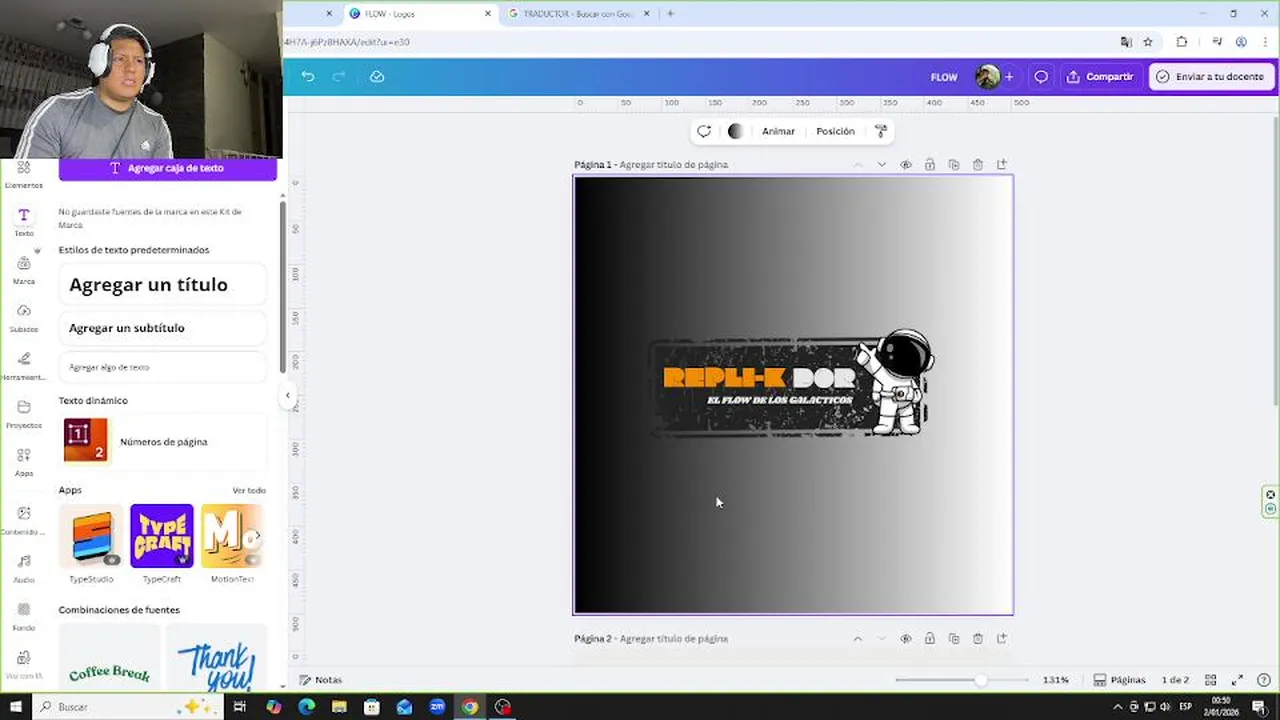The width and height of the screenshot is (1280, 720).
Task: Add a collaborator with the plus icon
Action: 1009,77
